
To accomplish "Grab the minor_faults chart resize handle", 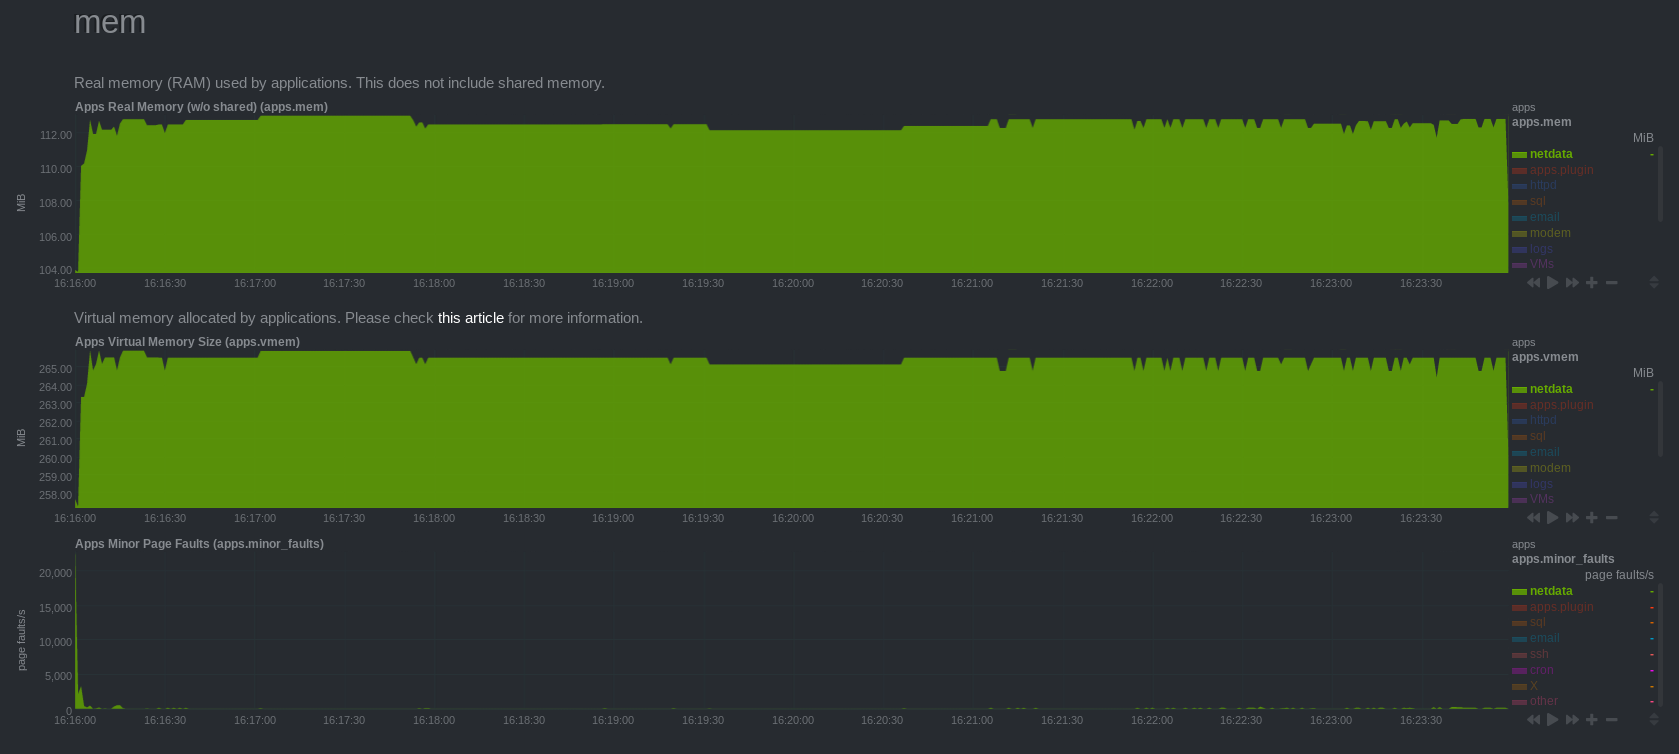I will pyautogui.click(x=1654, y=720).
